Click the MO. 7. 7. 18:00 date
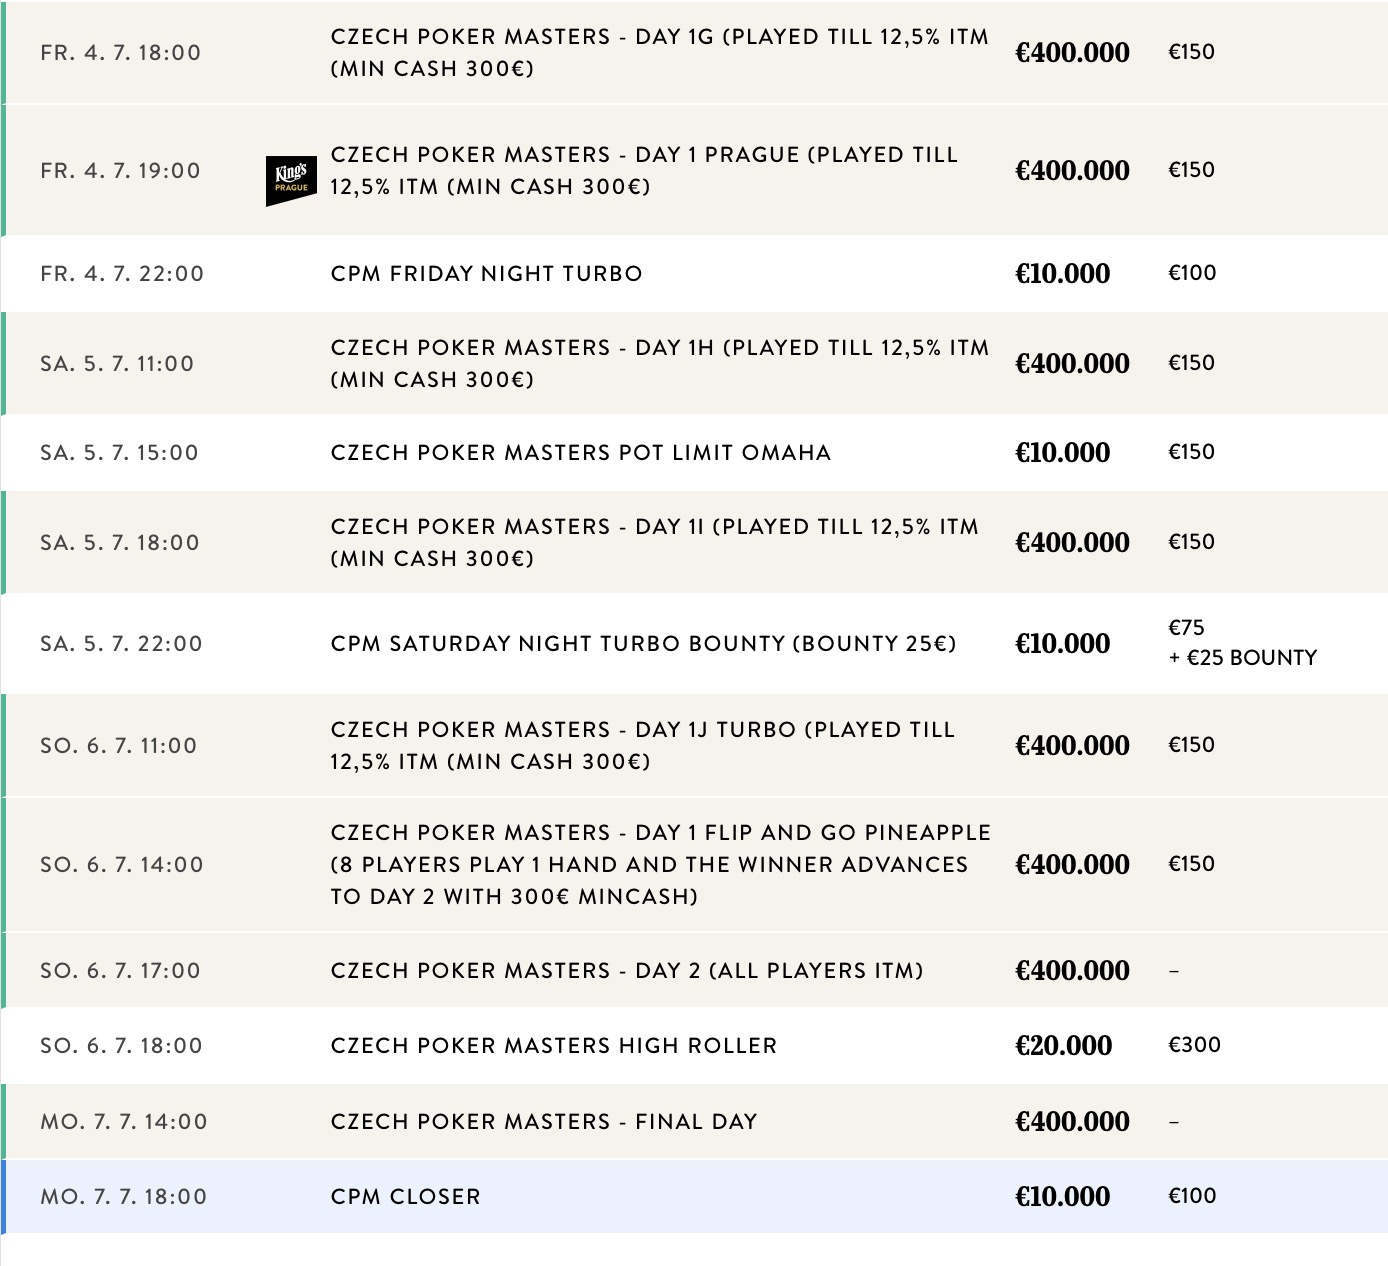Image resolution: width=1388 pixels, height=1266 pixels. pyautogui.click(x=124, y=1196)
